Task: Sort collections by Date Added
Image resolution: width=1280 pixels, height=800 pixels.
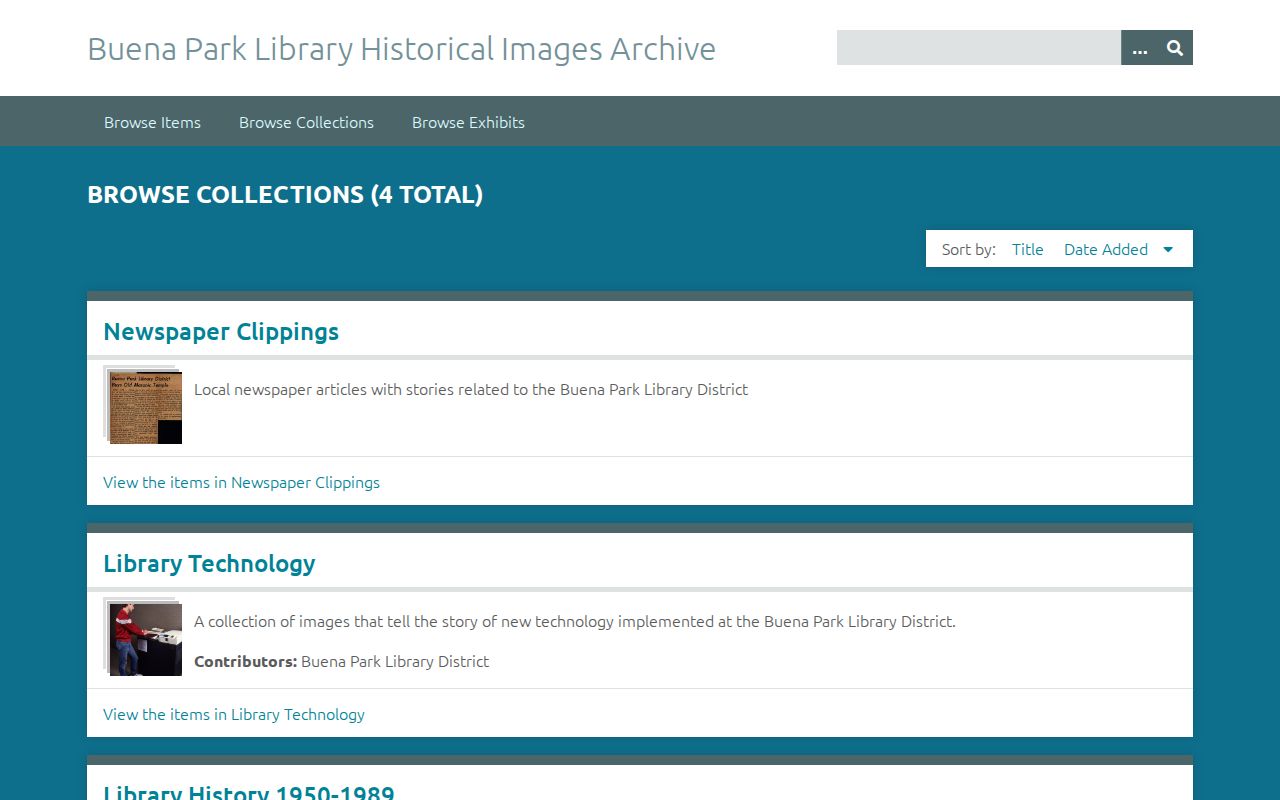Action: (1106, 250)
